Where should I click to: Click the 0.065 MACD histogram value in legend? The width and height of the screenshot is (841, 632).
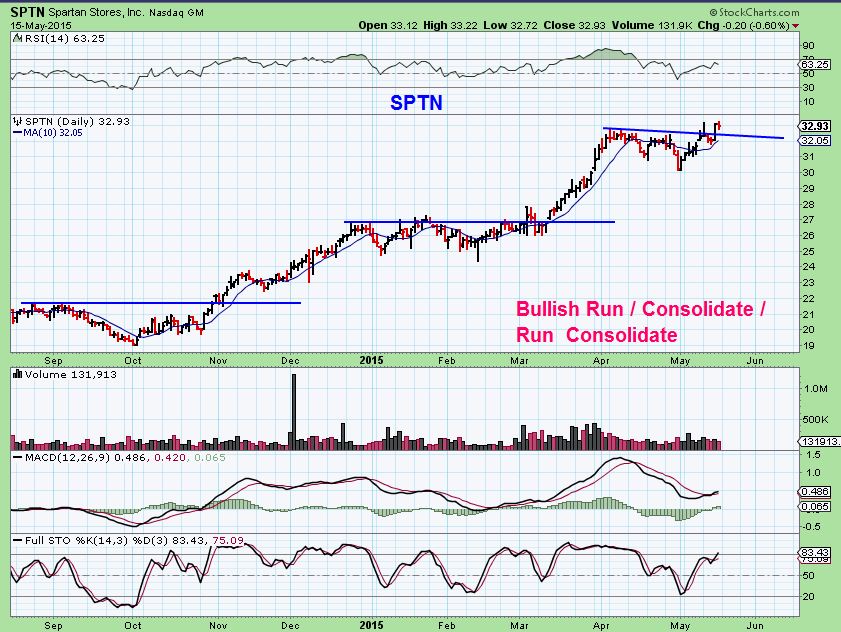210,458
